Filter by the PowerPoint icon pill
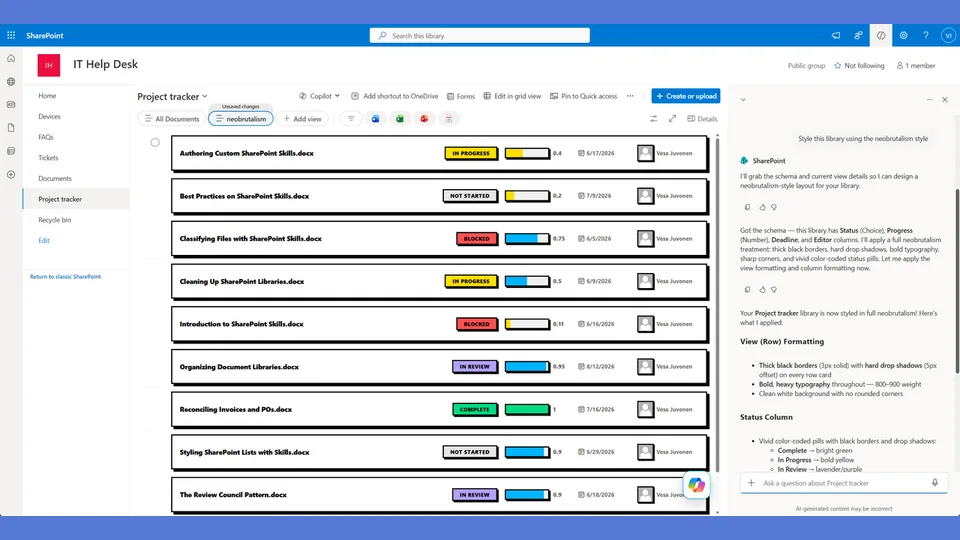 point(424,119)
